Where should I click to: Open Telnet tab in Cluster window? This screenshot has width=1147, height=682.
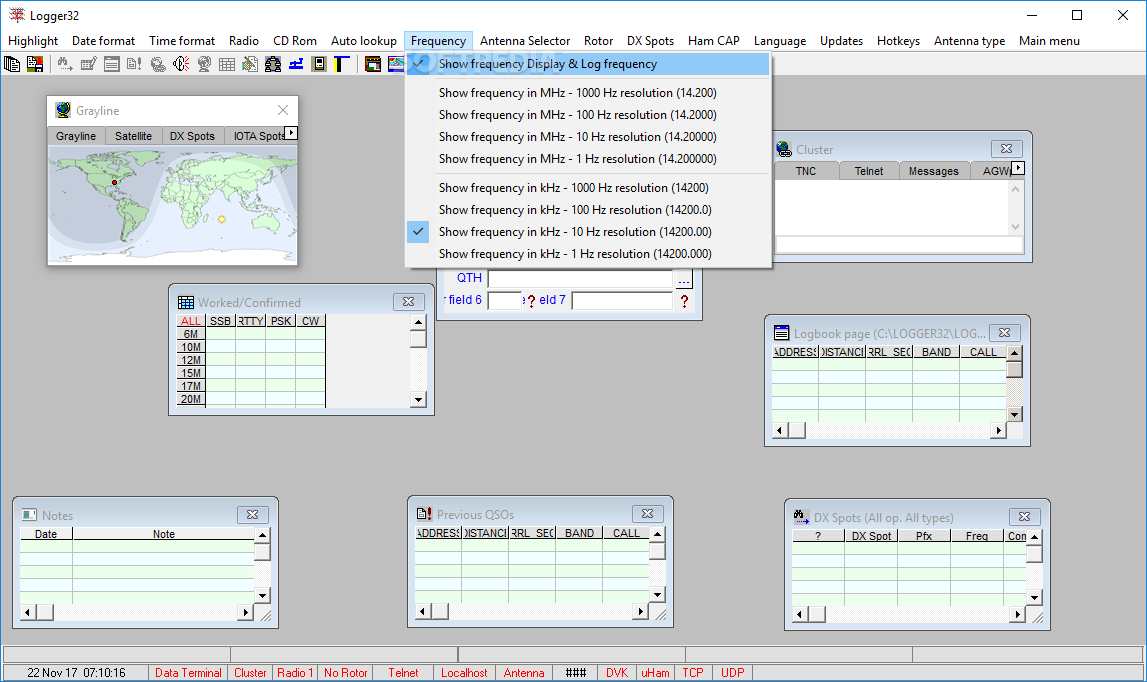868,171
